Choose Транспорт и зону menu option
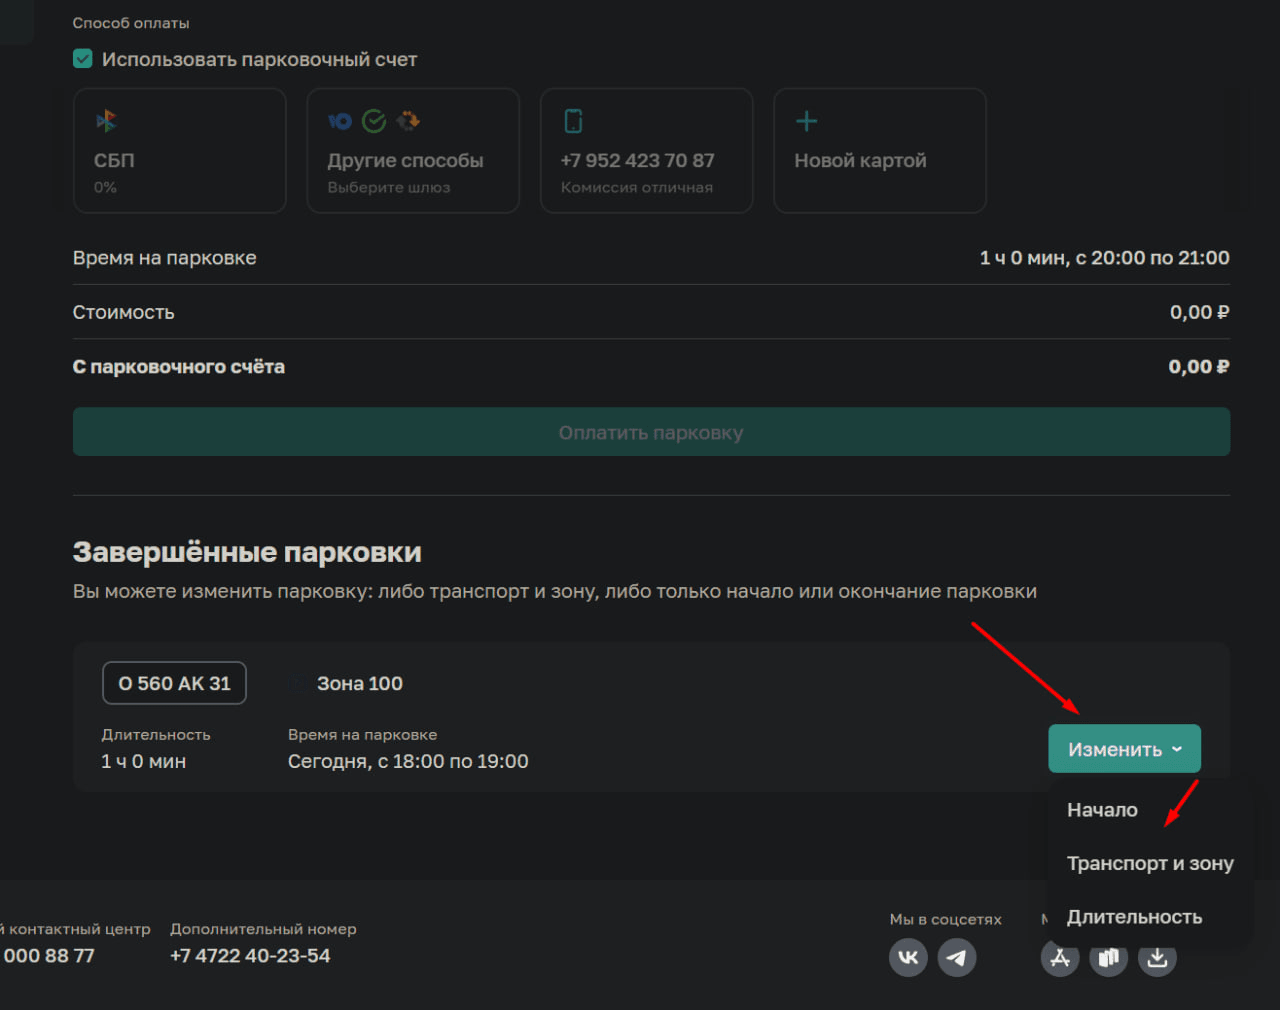The height and width of the screenshot is (1010, 1280). tap(1150, 863)
